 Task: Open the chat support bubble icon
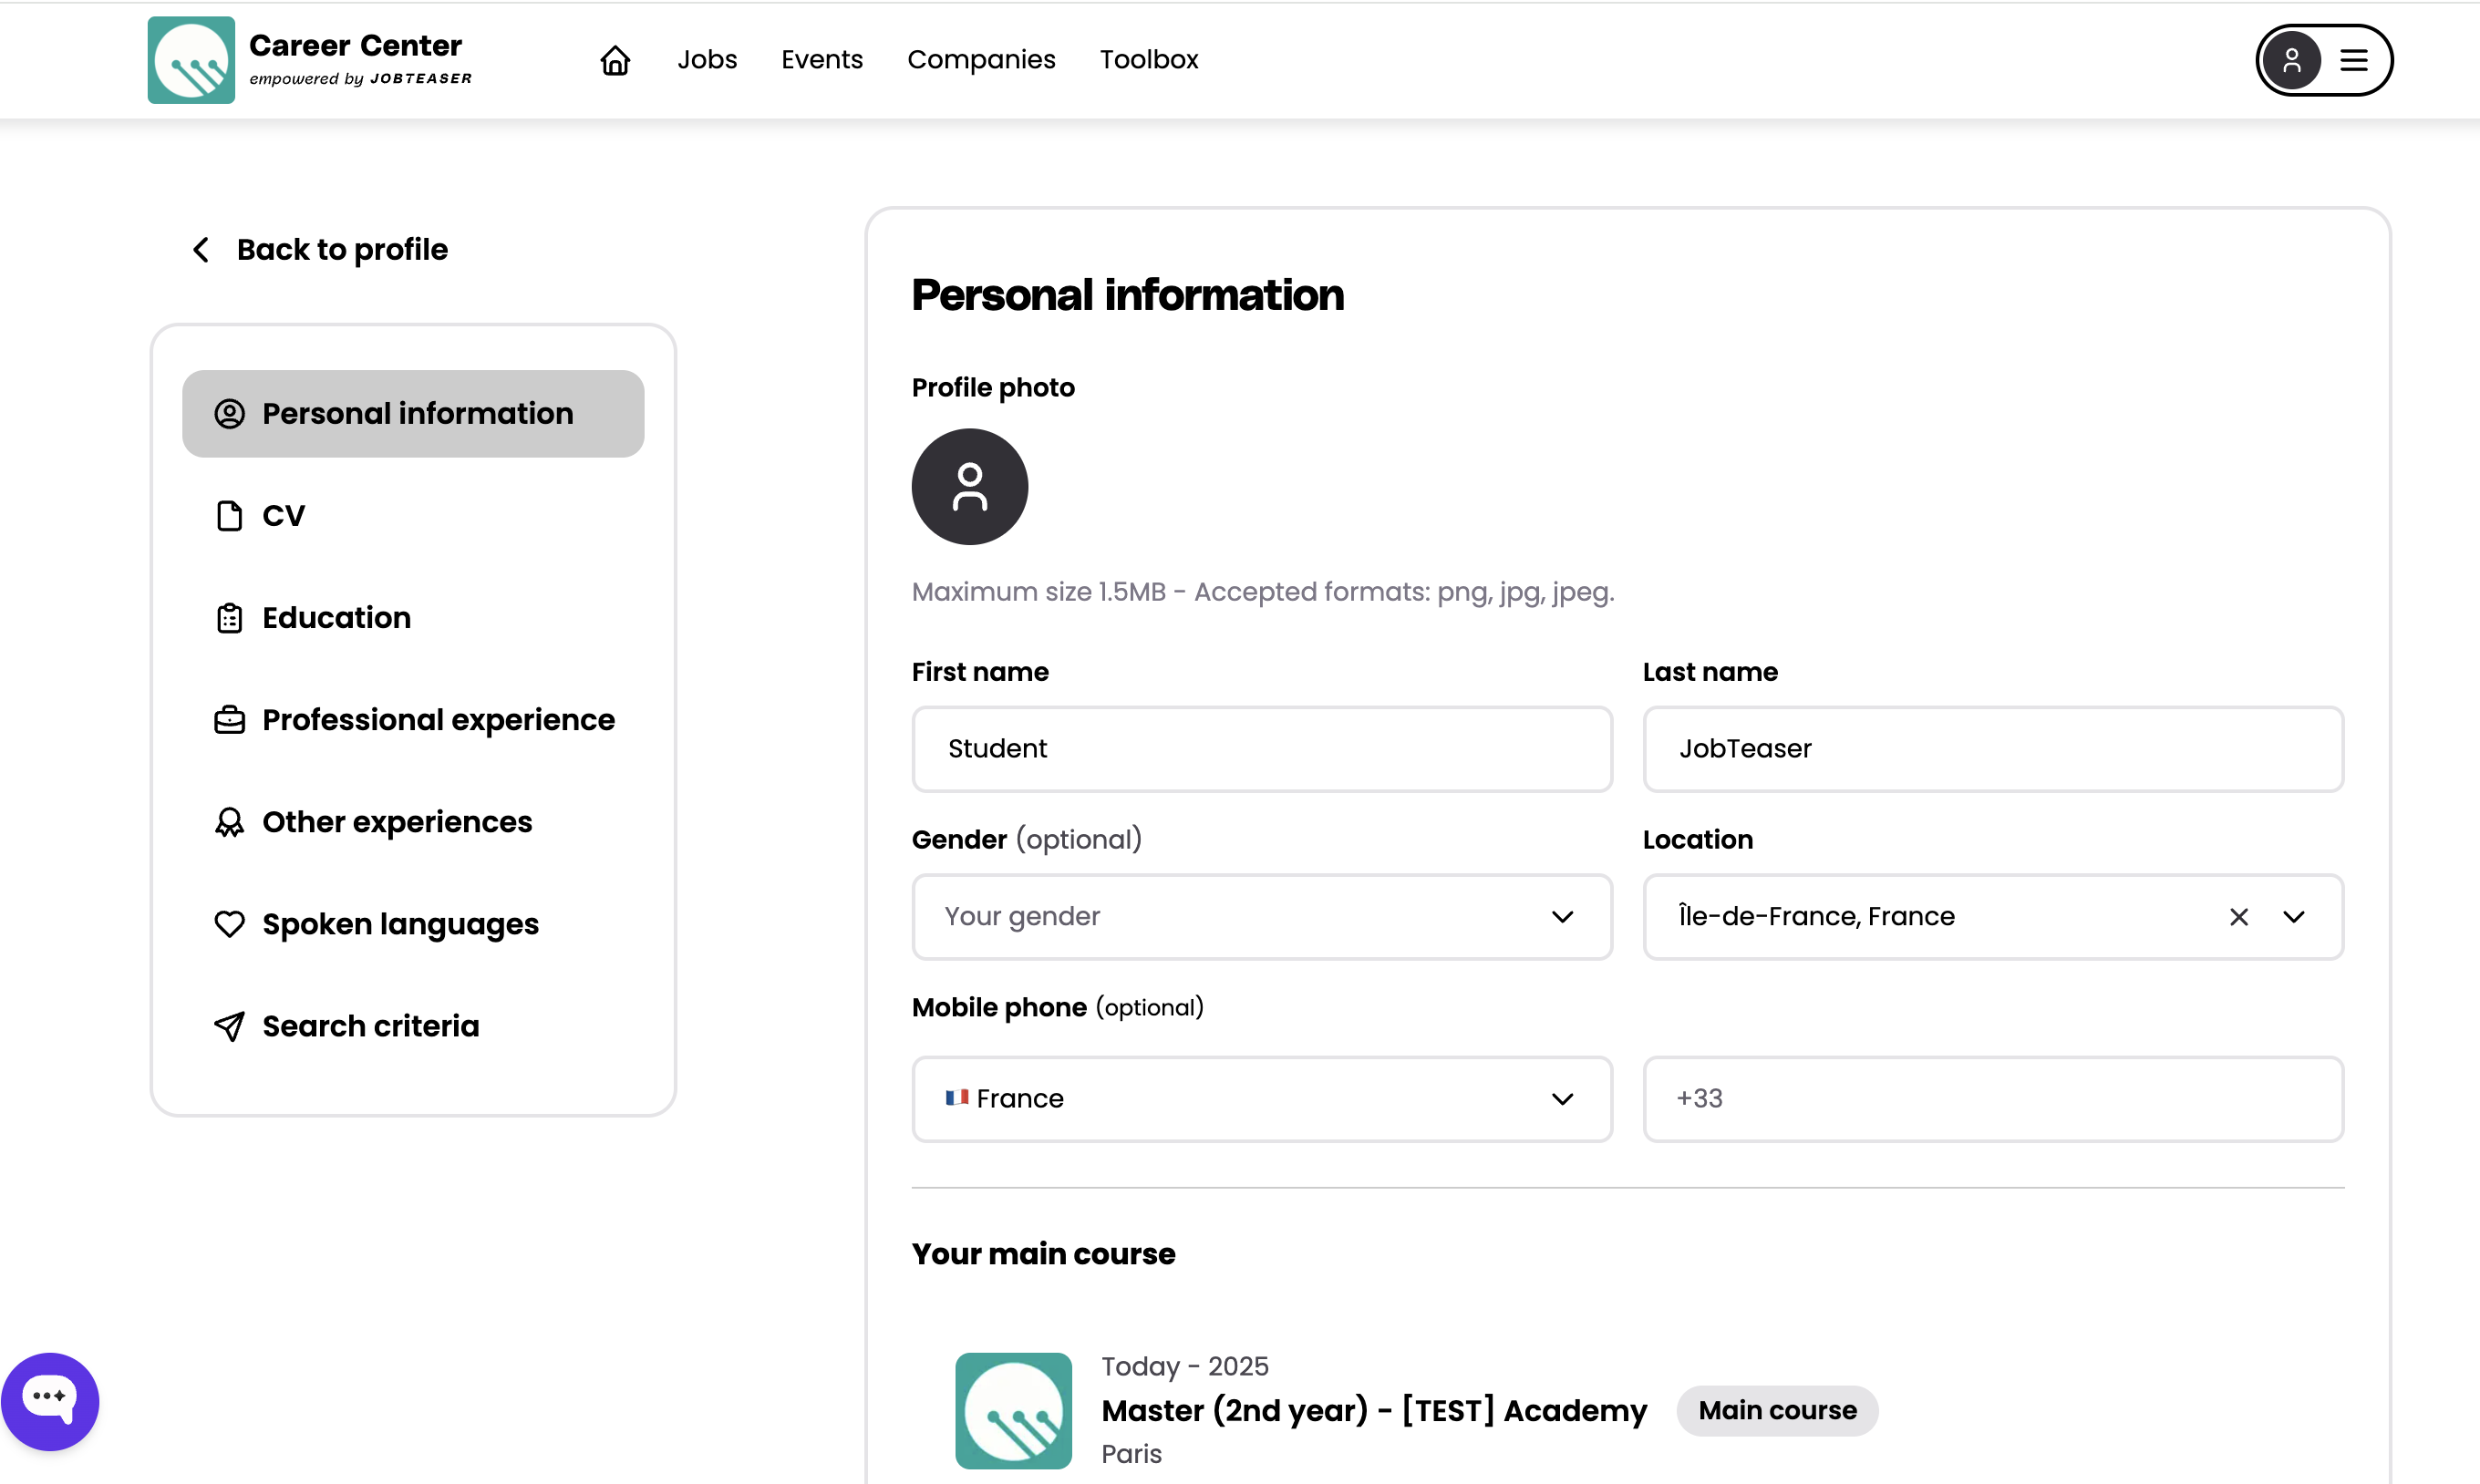coord(50,1400)
